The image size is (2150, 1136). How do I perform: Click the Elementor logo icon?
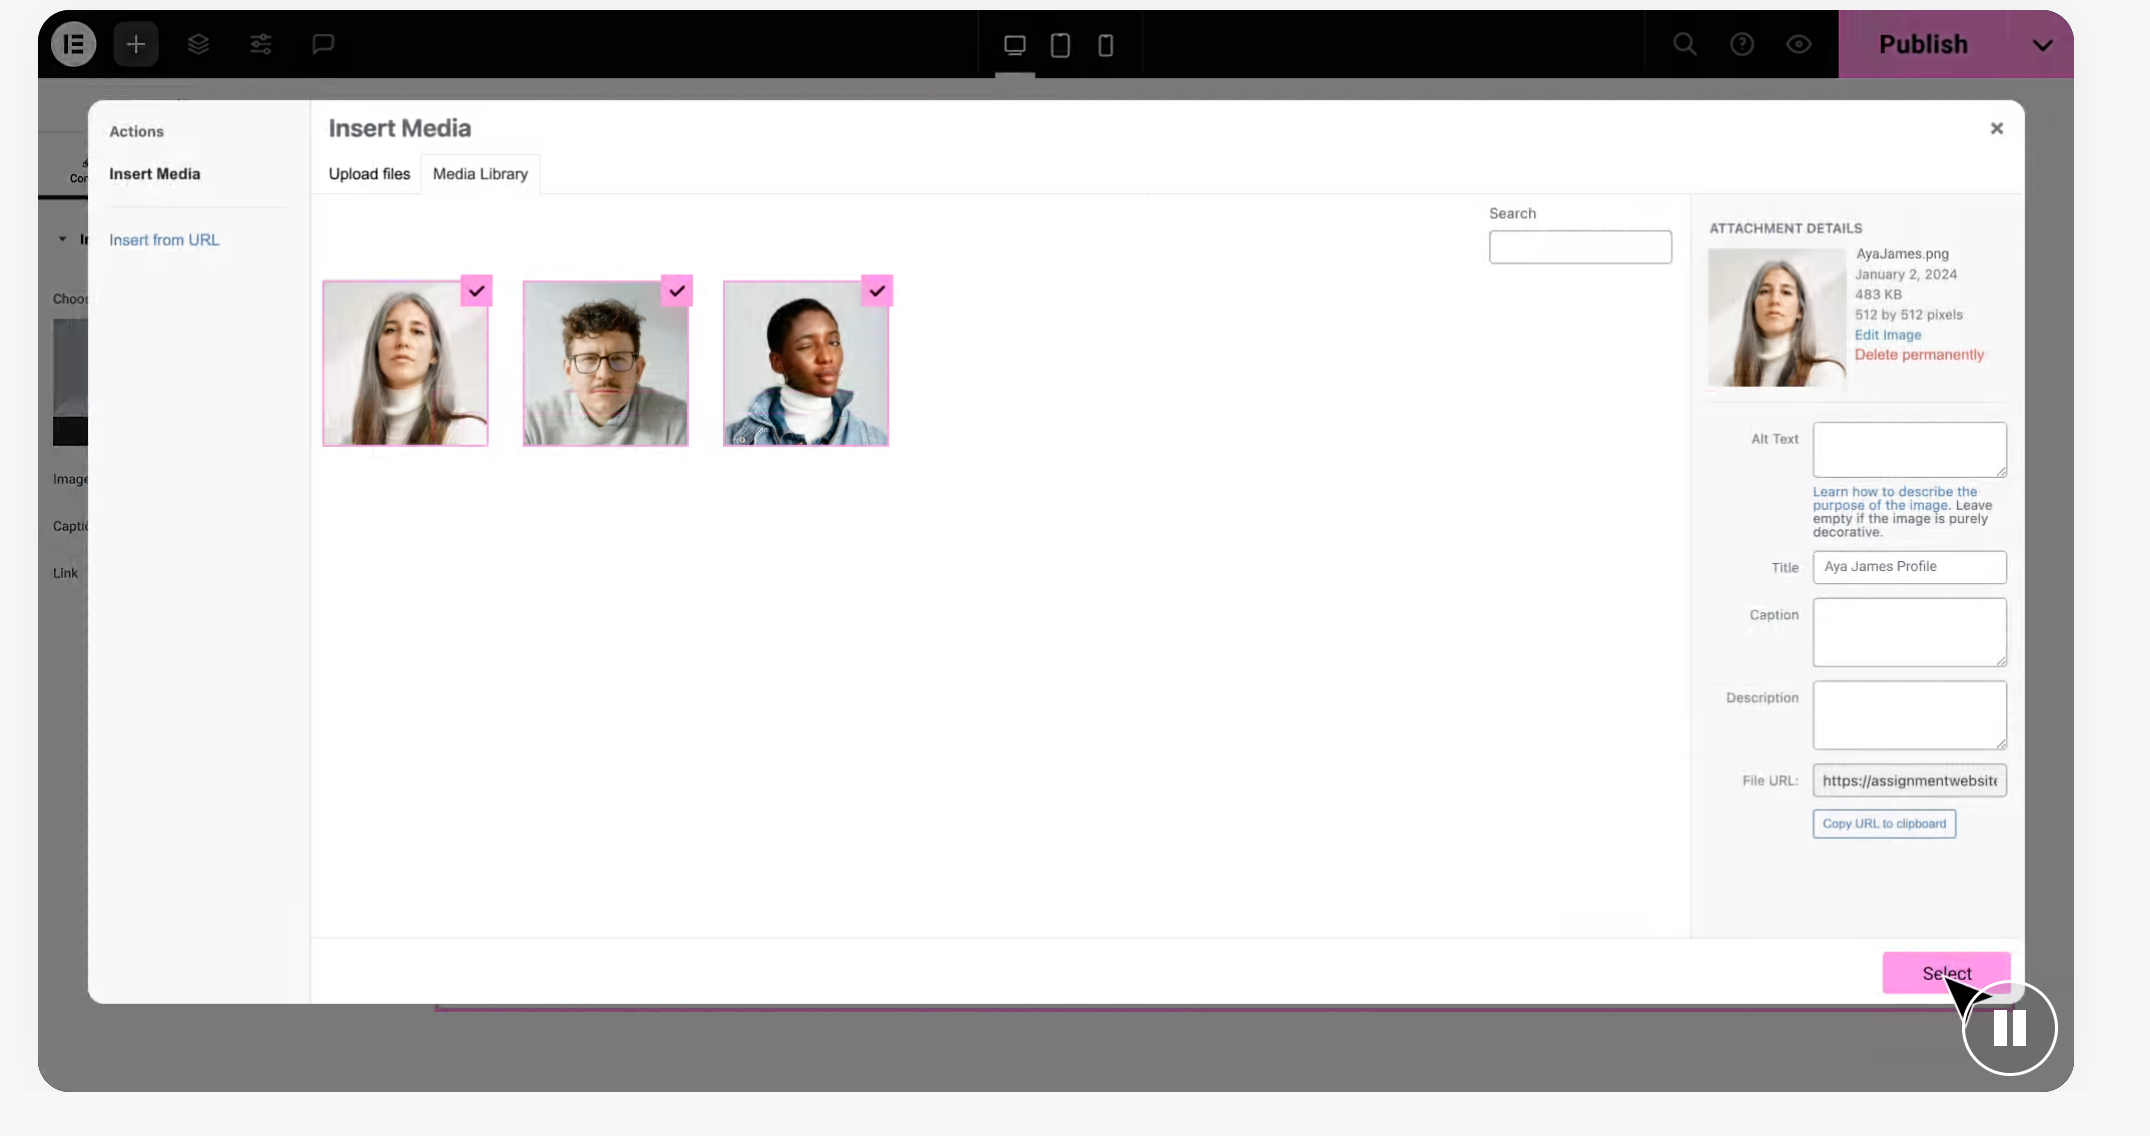[73, 44]
